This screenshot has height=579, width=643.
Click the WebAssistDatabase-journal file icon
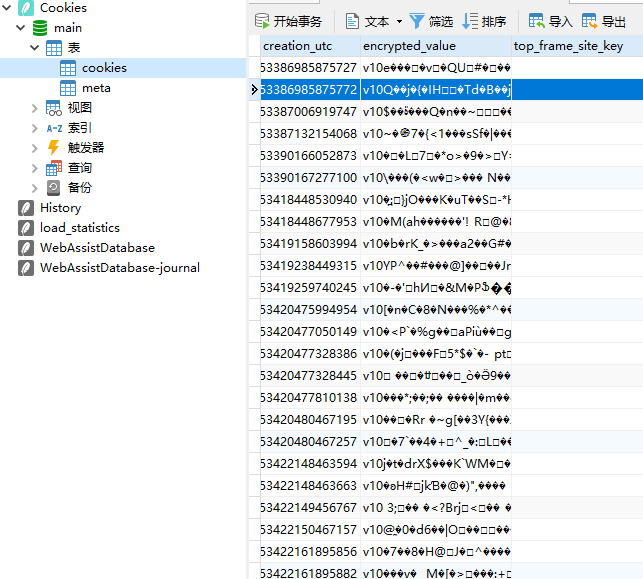click(26, 268)
